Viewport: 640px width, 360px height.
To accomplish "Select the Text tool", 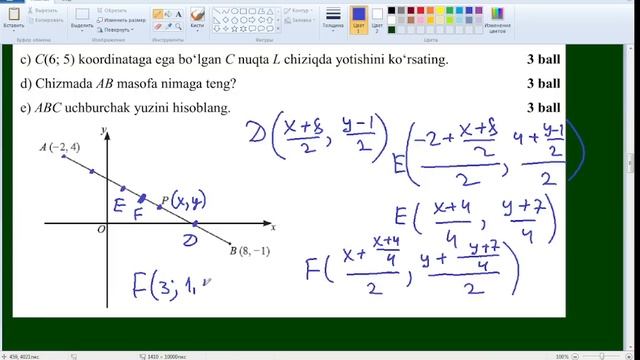I will [x=178, y=15].
